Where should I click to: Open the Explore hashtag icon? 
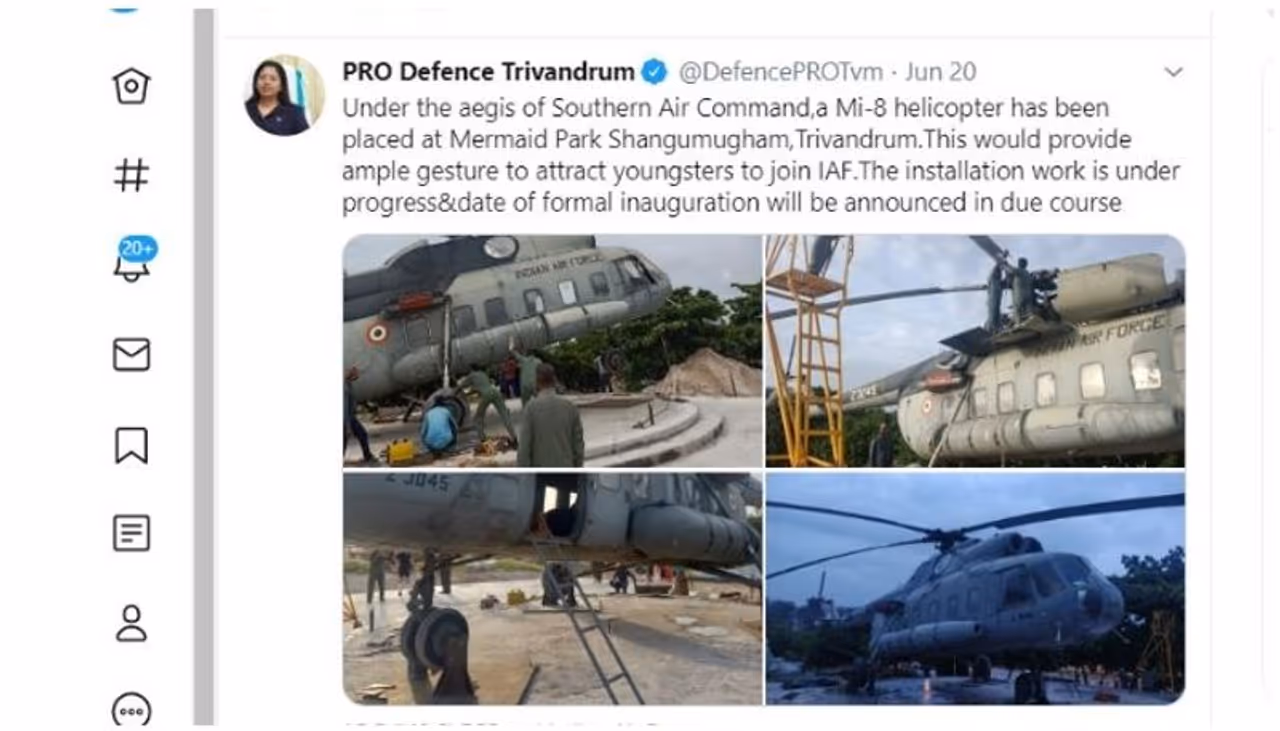click(131, 175)
